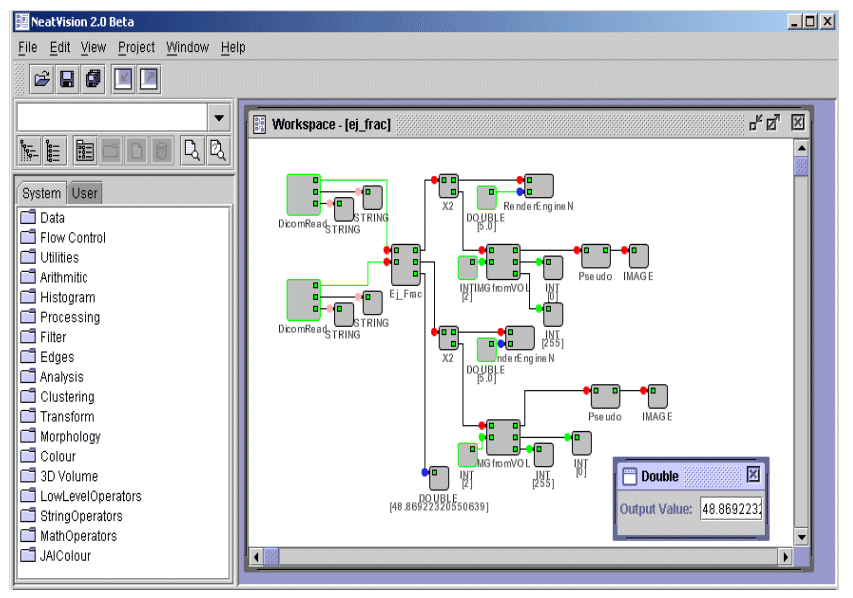The height and width of the screenshot is (598, 853).
Task: Switch to the User tab
Action: coord(85,193)
